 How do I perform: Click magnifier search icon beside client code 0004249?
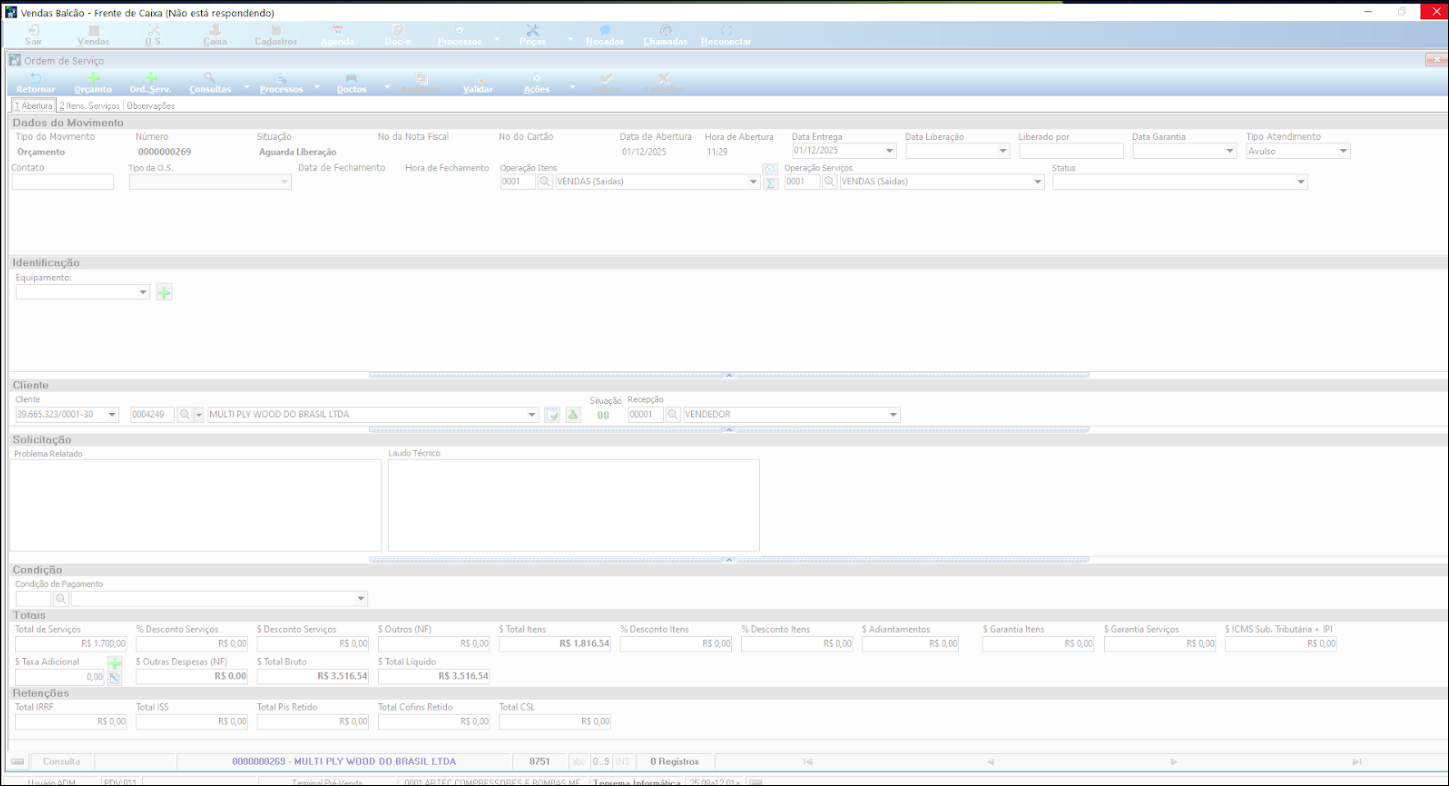185,415
